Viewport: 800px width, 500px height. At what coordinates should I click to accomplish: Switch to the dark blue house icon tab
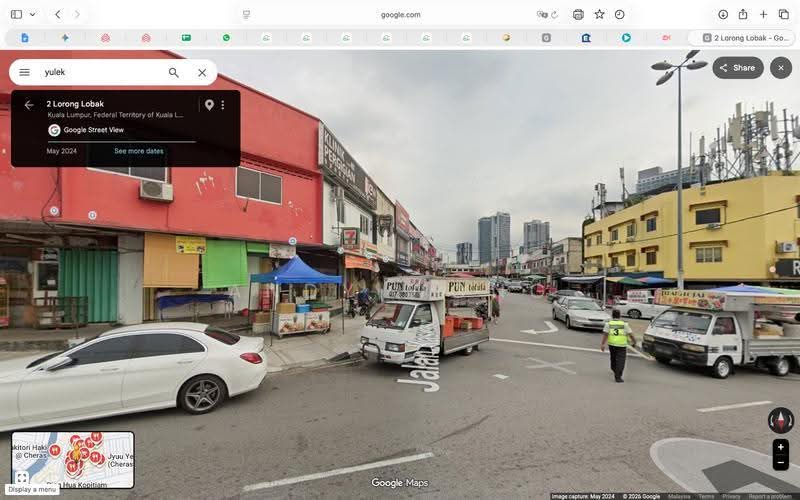(x=586, y=38)
